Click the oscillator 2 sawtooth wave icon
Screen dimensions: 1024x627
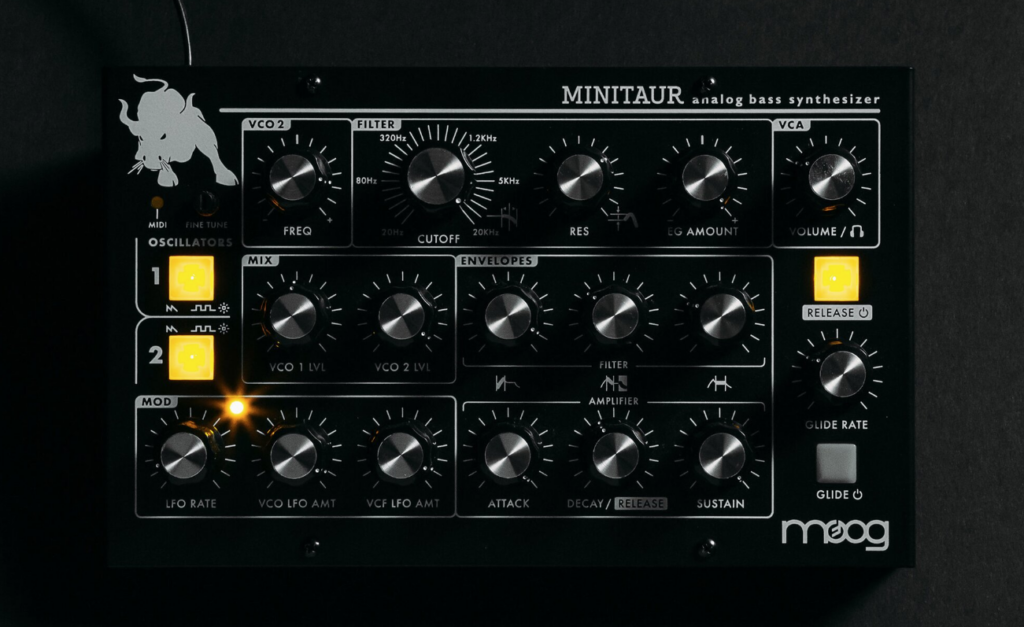click(172, 329)
